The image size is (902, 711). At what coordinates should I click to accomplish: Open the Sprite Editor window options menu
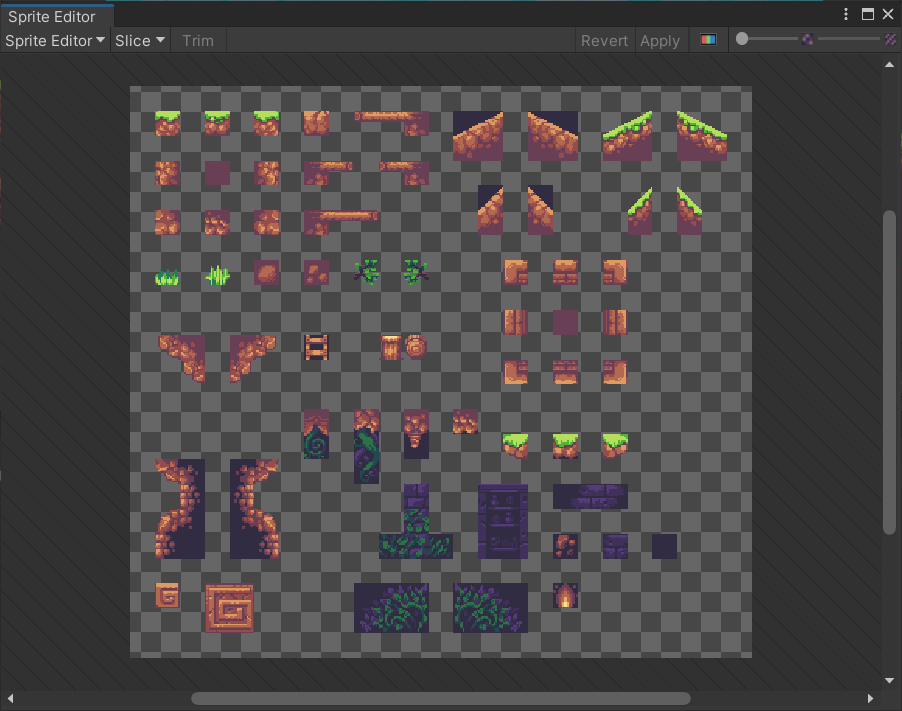(845, 13)
